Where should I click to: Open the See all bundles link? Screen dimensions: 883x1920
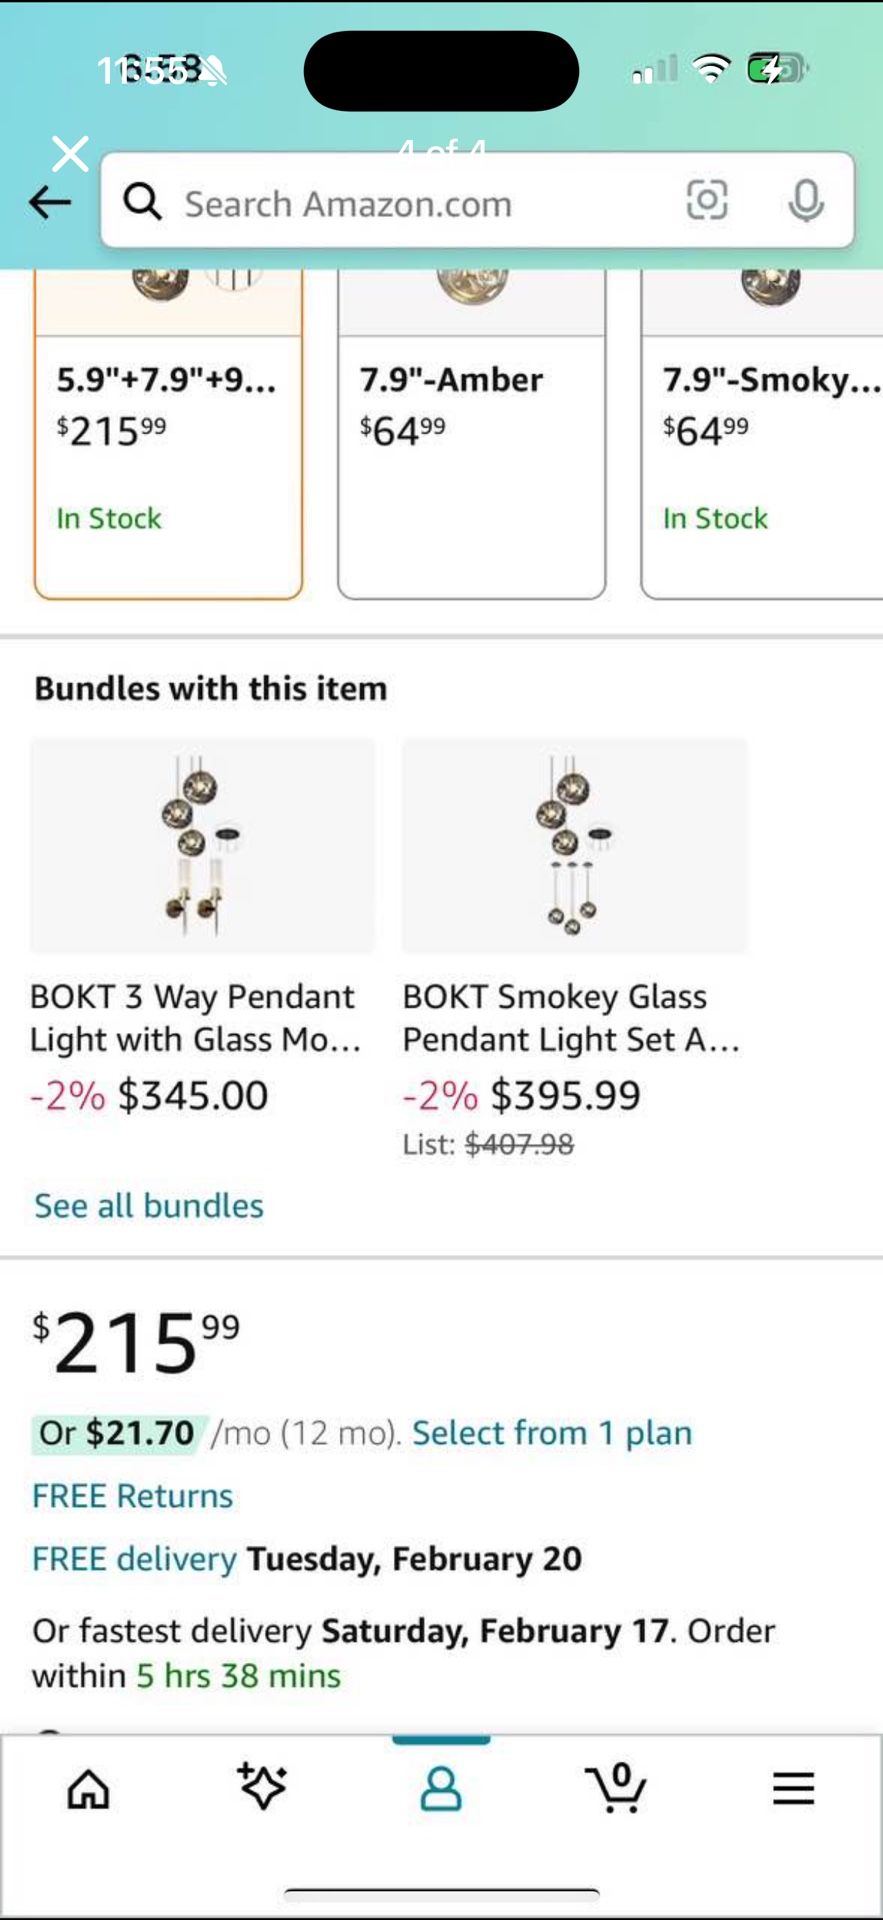click(149, 1206)
